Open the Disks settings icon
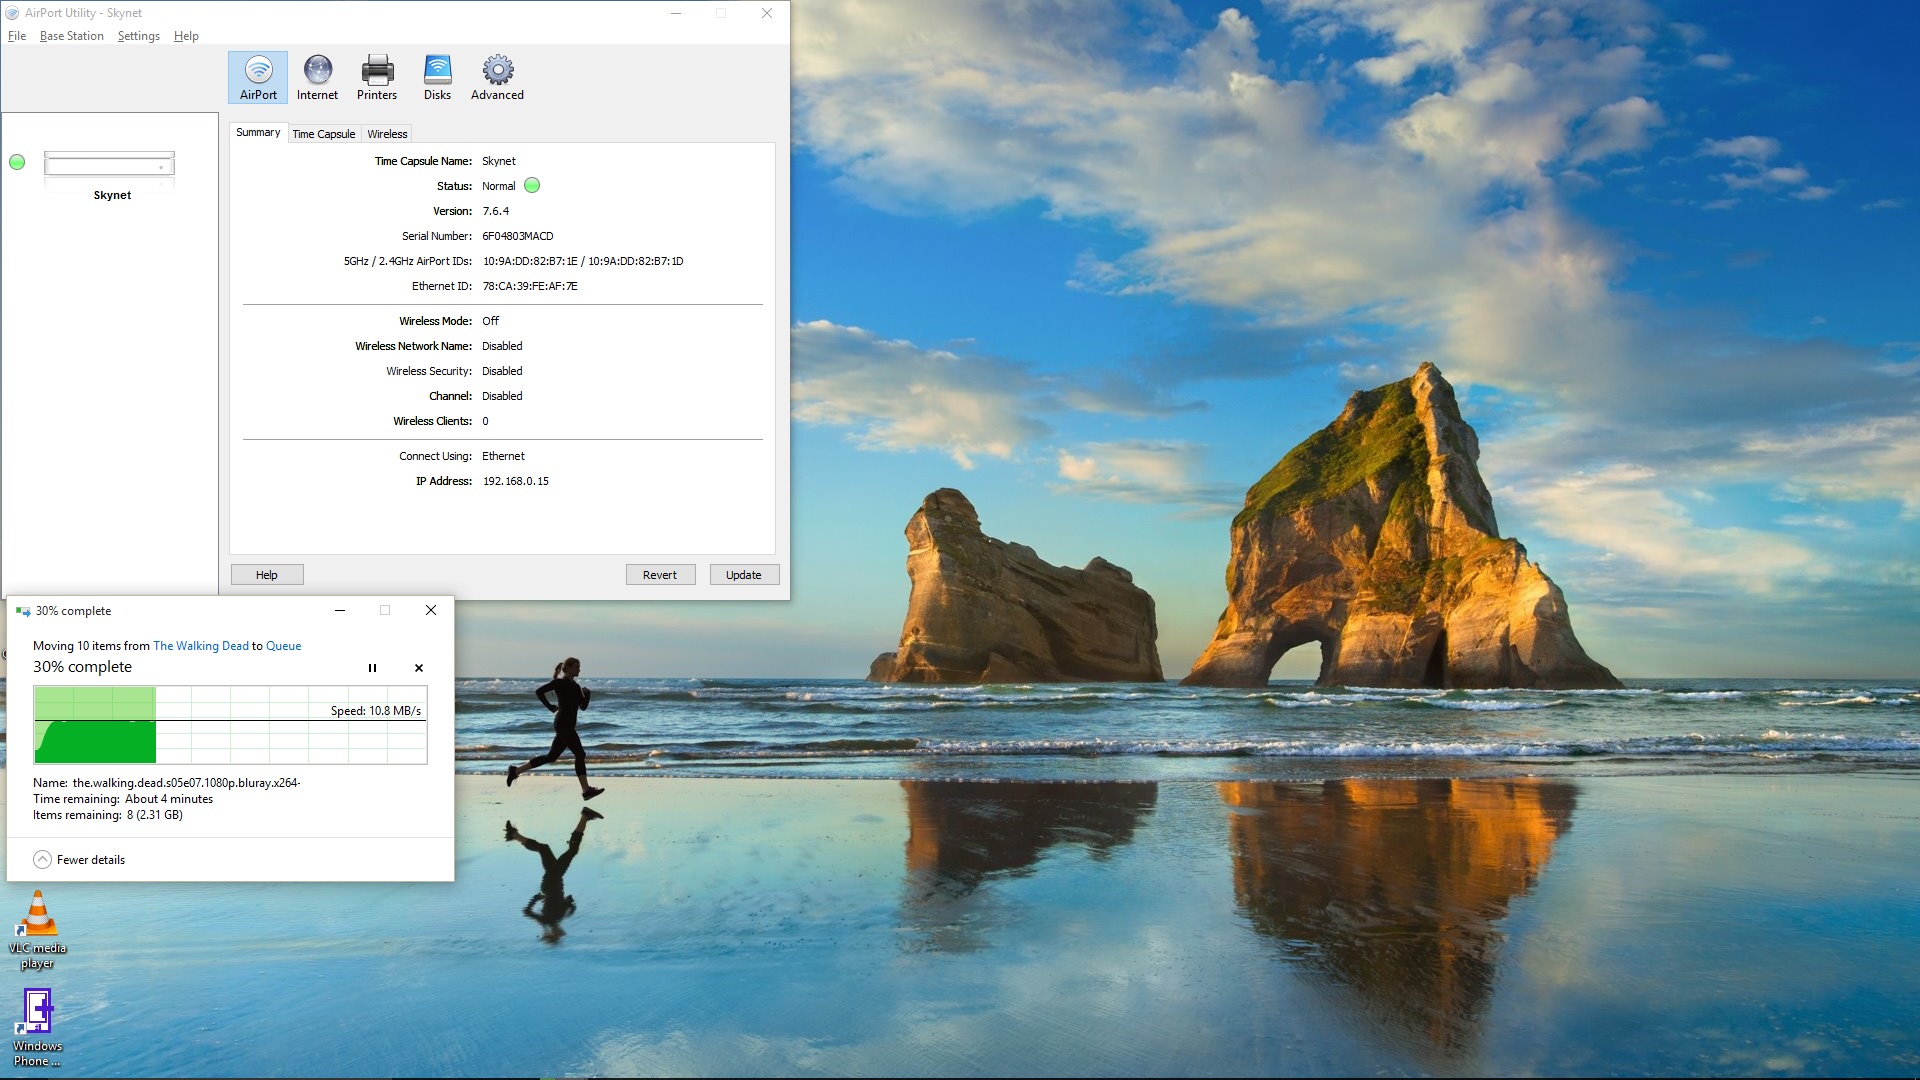This screenshot has height=1080, width=1920. pyautogui.click(x=437, y=78)
